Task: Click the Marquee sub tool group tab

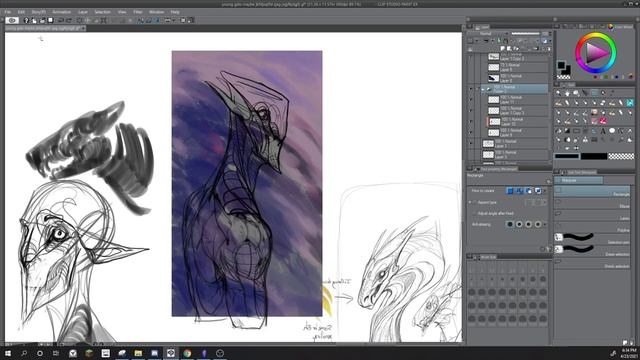Action: click(x=578, y=180)
